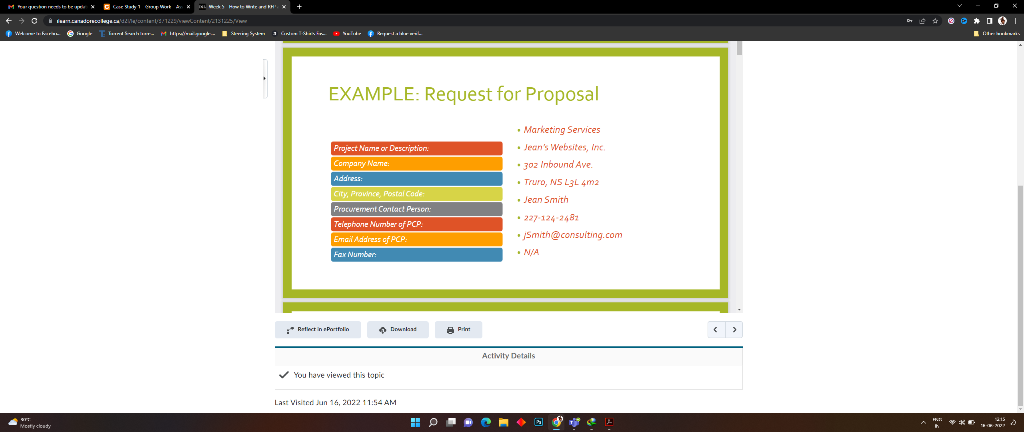Screen dimensions: 1024x432
Task: Share this page icon
Action: [922, 20]
